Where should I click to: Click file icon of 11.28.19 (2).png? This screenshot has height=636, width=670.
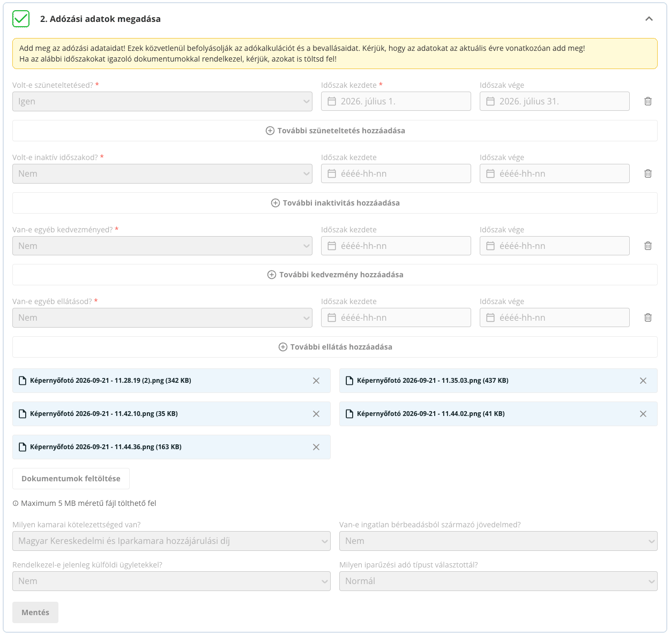(23, 380)
